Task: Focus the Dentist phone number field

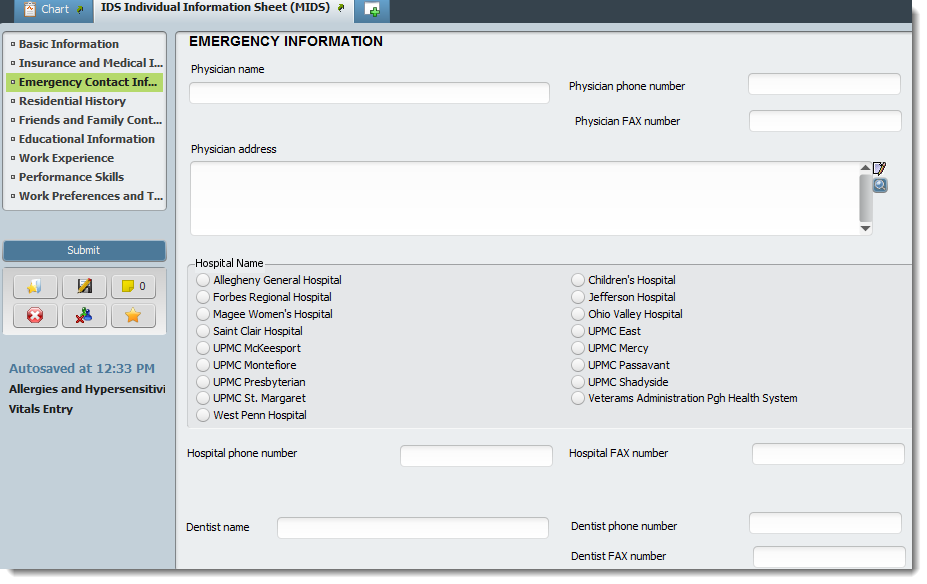Action: pyautogui.click(x=825, y=523)
